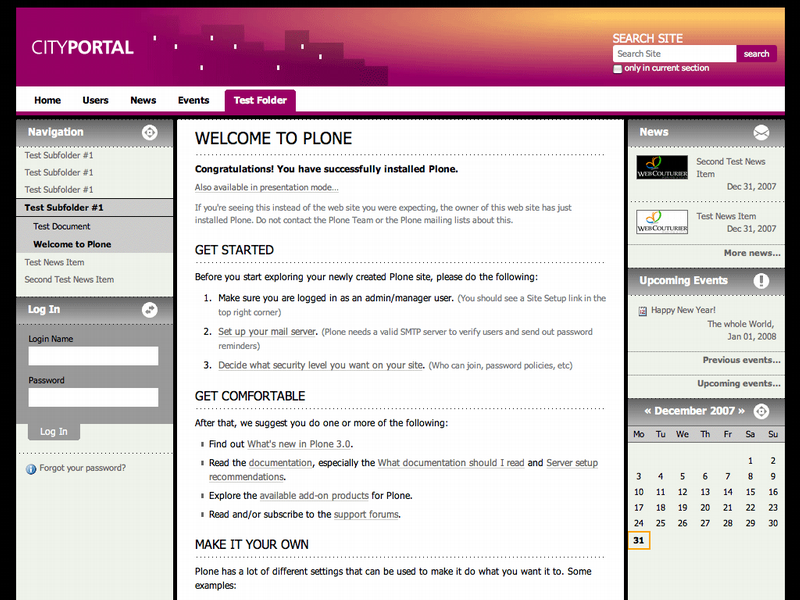Click the Log In portlet key icon

point(149,310)
